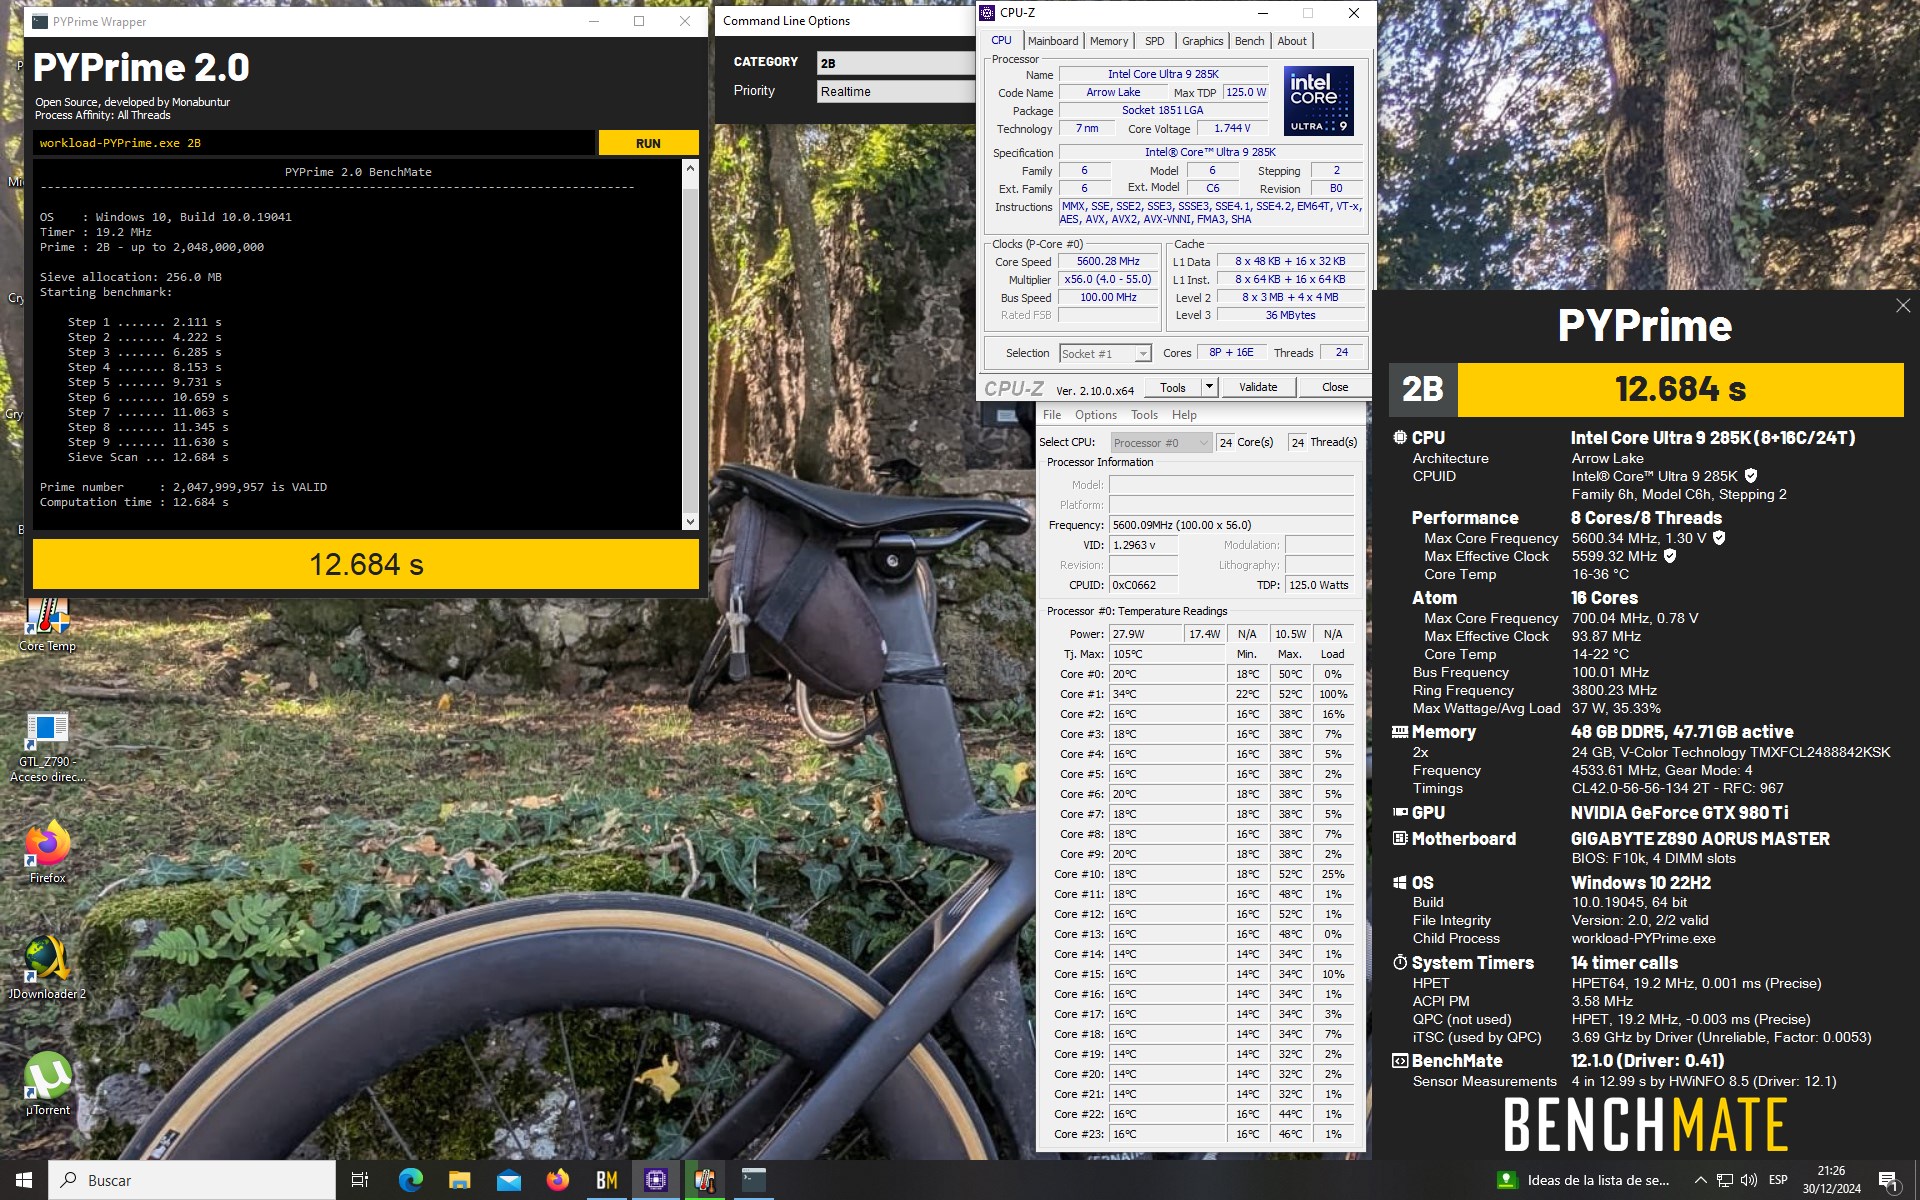Click the Validate button in CPU-Z
1920x1200 pixels.
point(1258,387)
